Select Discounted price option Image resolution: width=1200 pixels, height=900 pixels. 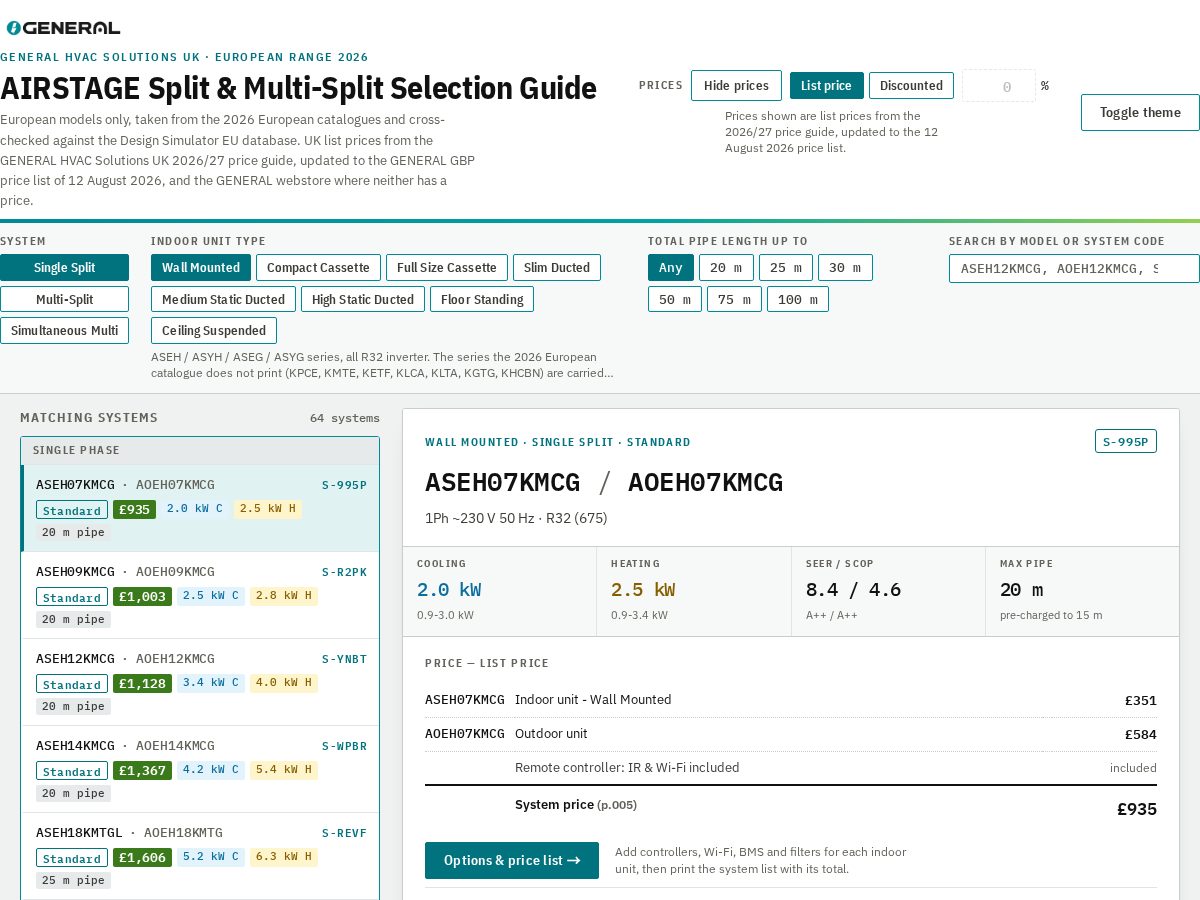point(911,86)
